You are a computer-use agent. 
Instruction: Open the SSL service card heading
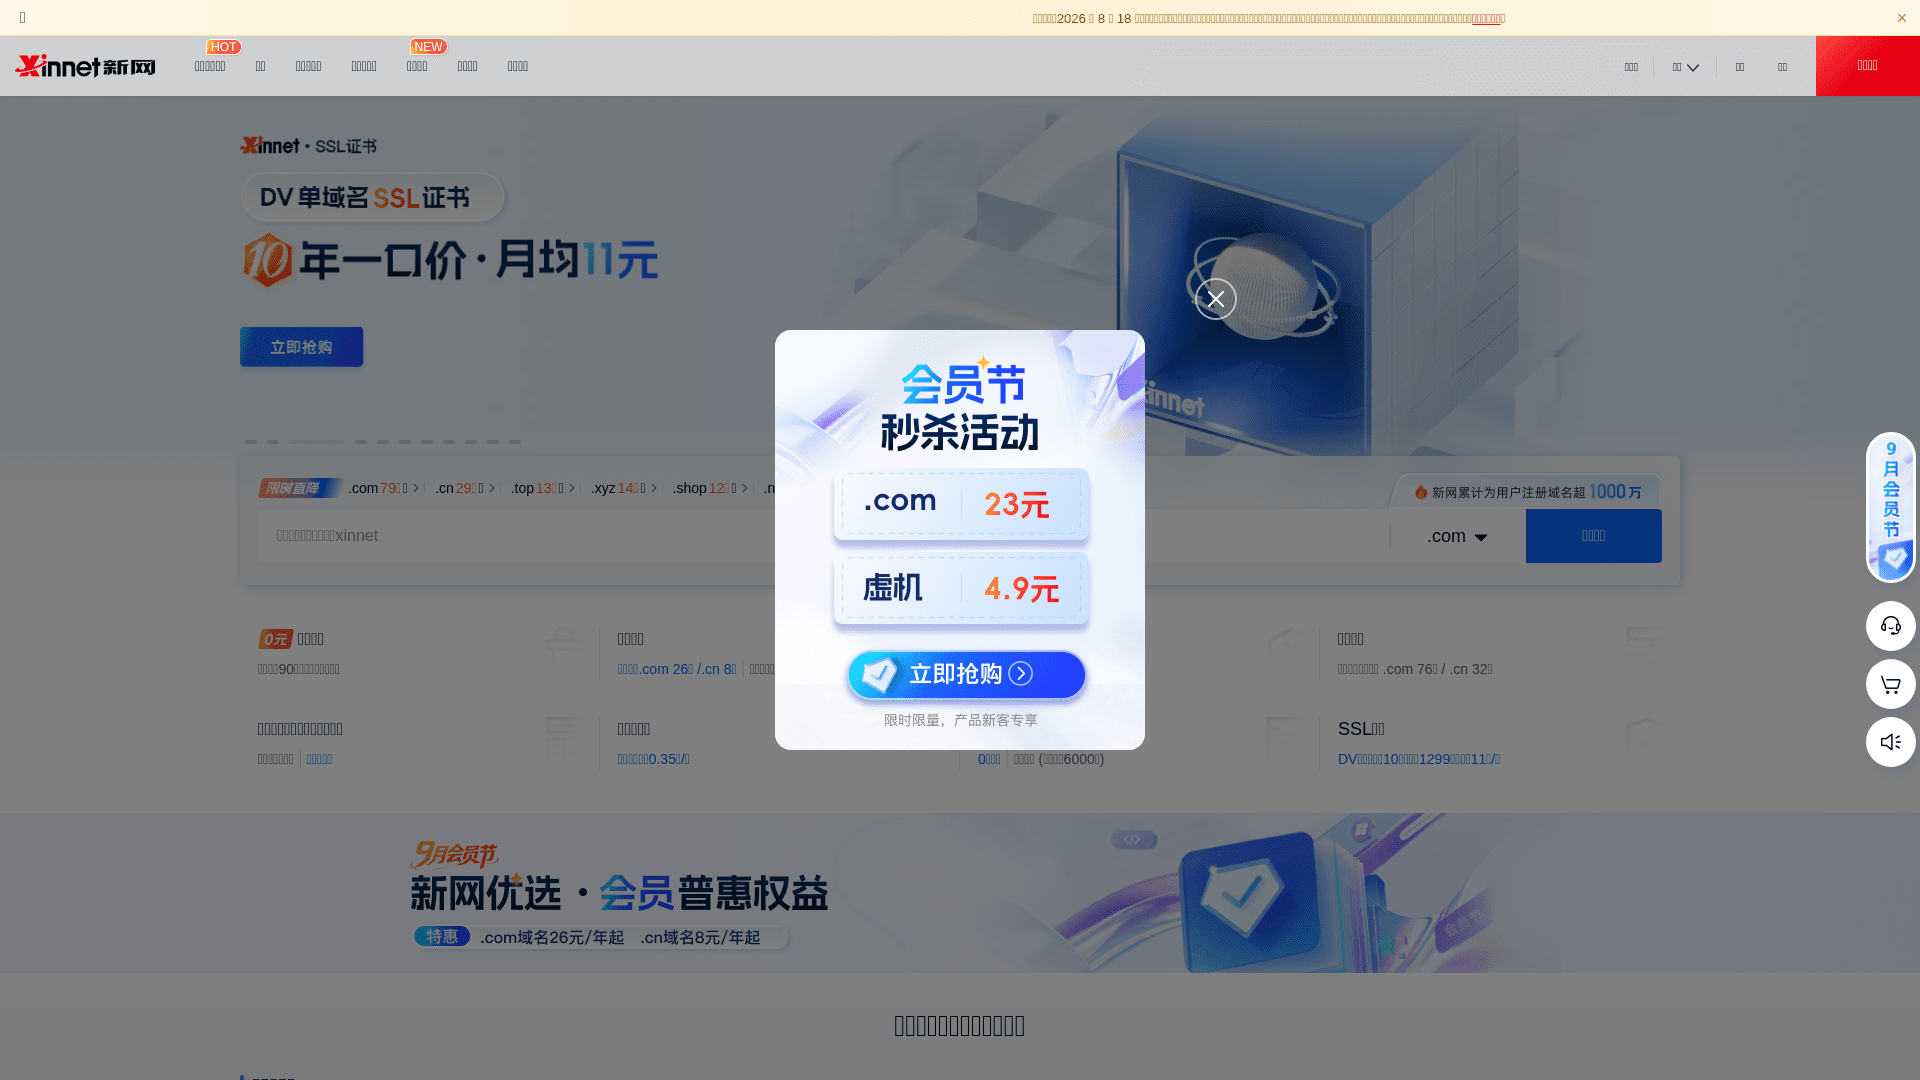(x=1361, y=729)
